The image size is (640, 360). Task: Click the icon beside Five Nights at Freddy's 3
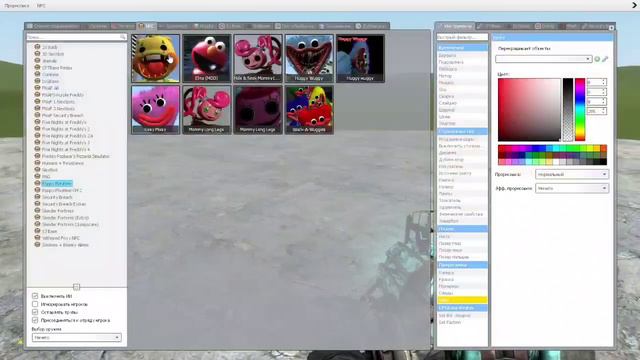click(x=37, y=142)
